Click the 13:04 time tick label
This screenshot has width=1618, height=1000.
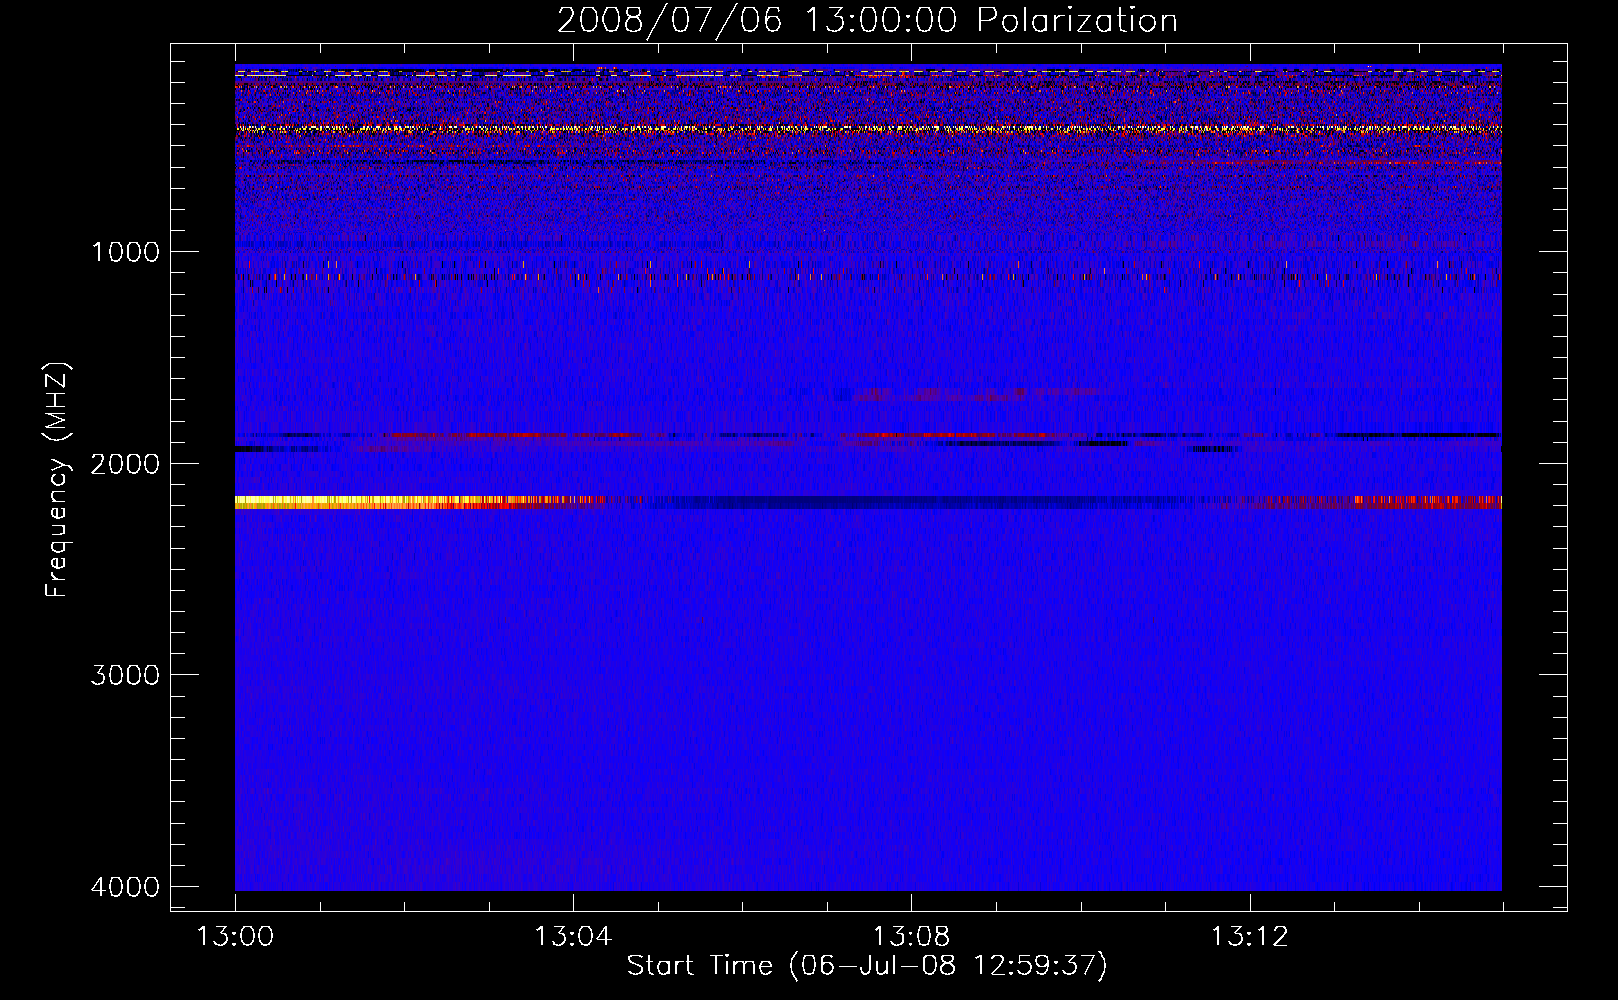tap(573, 937)
